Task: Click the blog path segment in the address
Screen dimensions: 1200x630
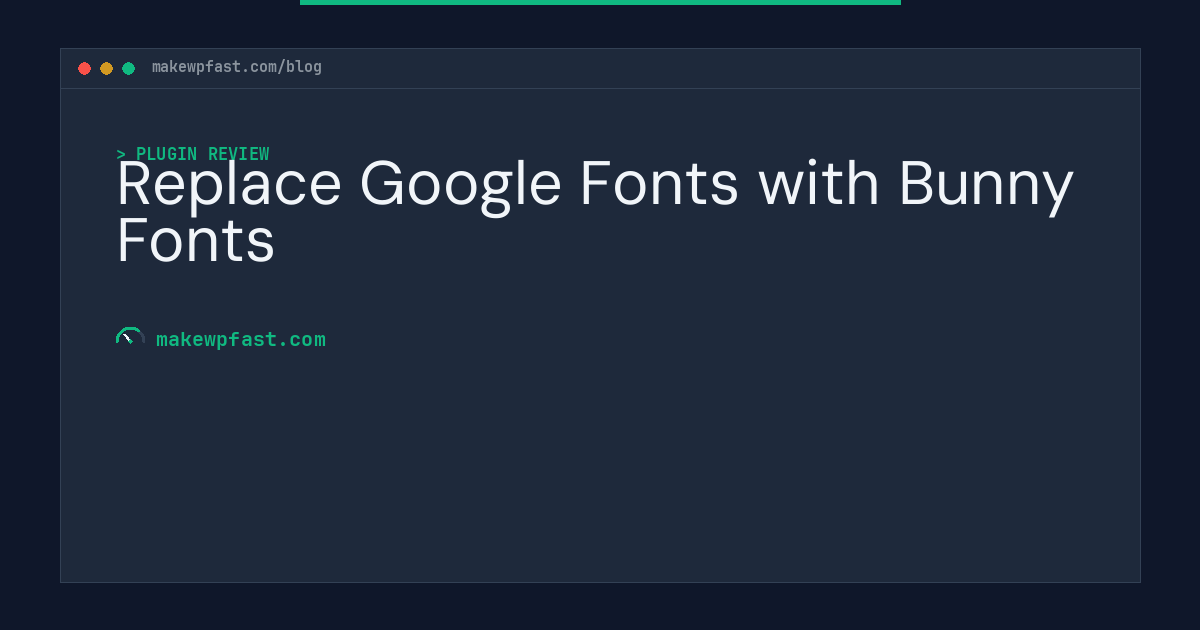Action: tap(302, 67)
